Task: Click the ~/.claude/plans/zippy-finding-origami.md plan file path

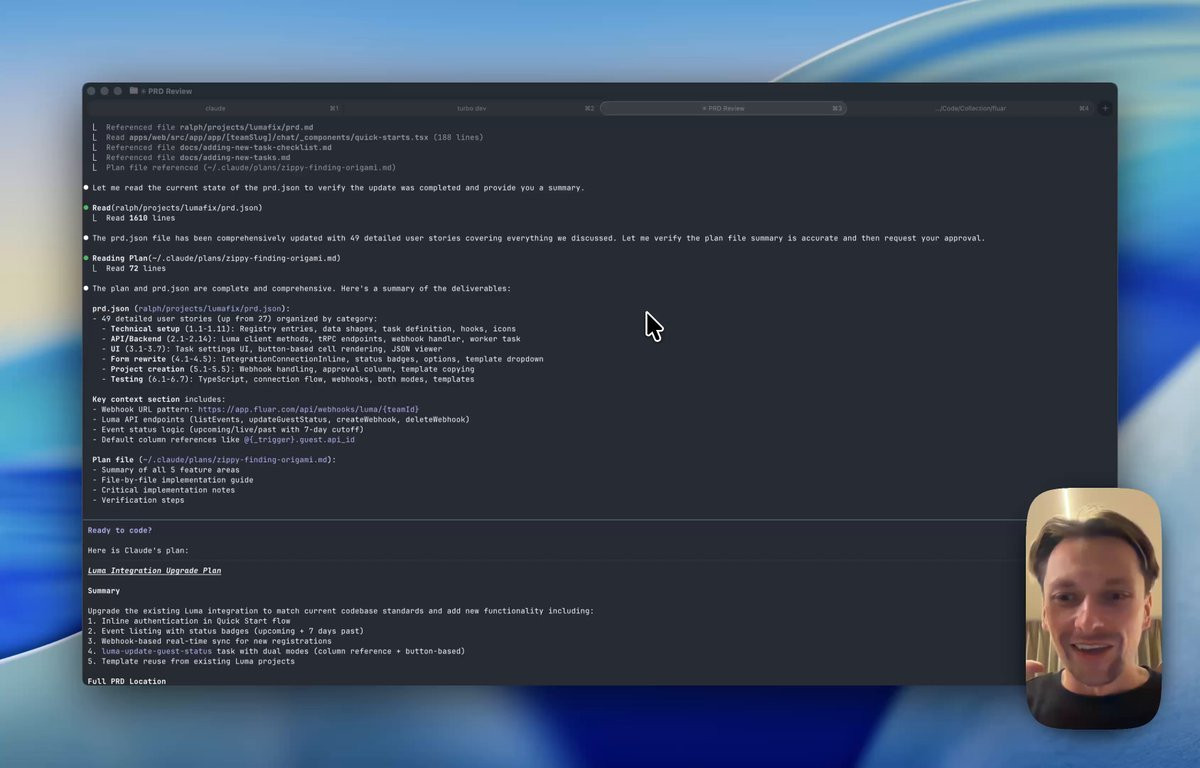Action: coord(235,460)
